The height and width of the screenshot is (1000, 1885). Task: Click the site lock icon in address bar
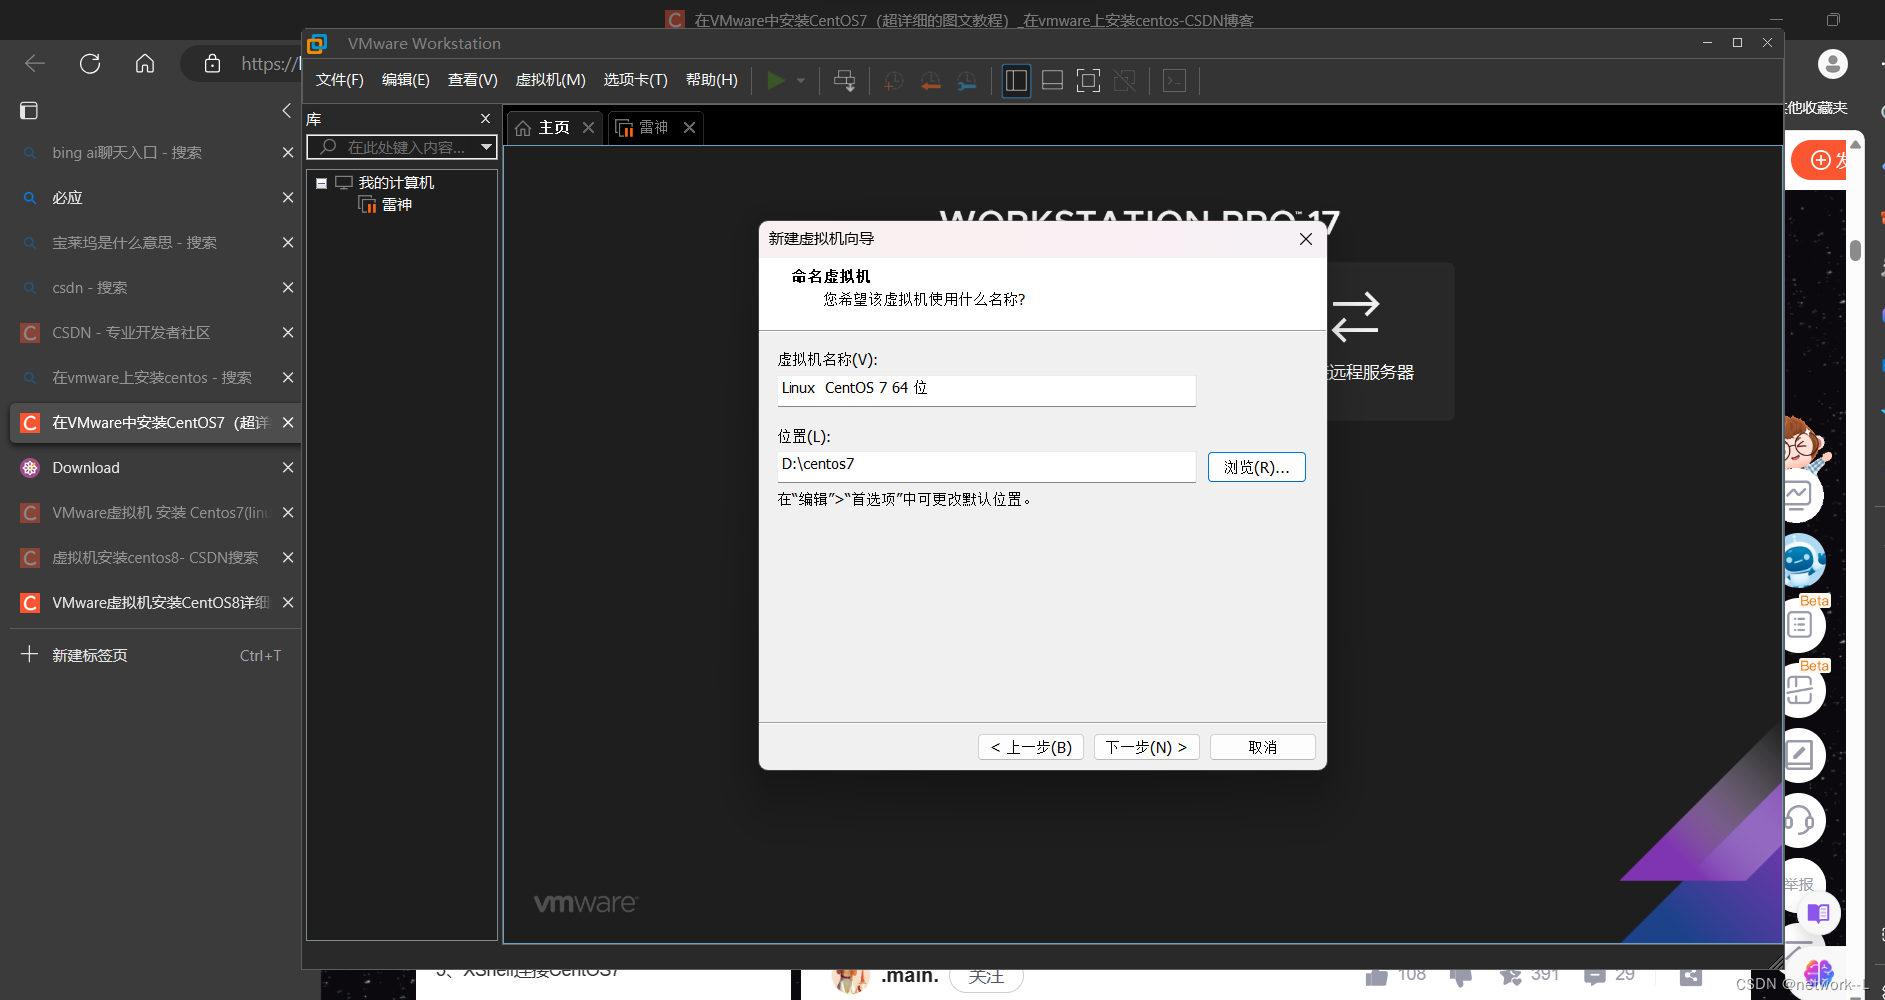click(x=212, y=64)
